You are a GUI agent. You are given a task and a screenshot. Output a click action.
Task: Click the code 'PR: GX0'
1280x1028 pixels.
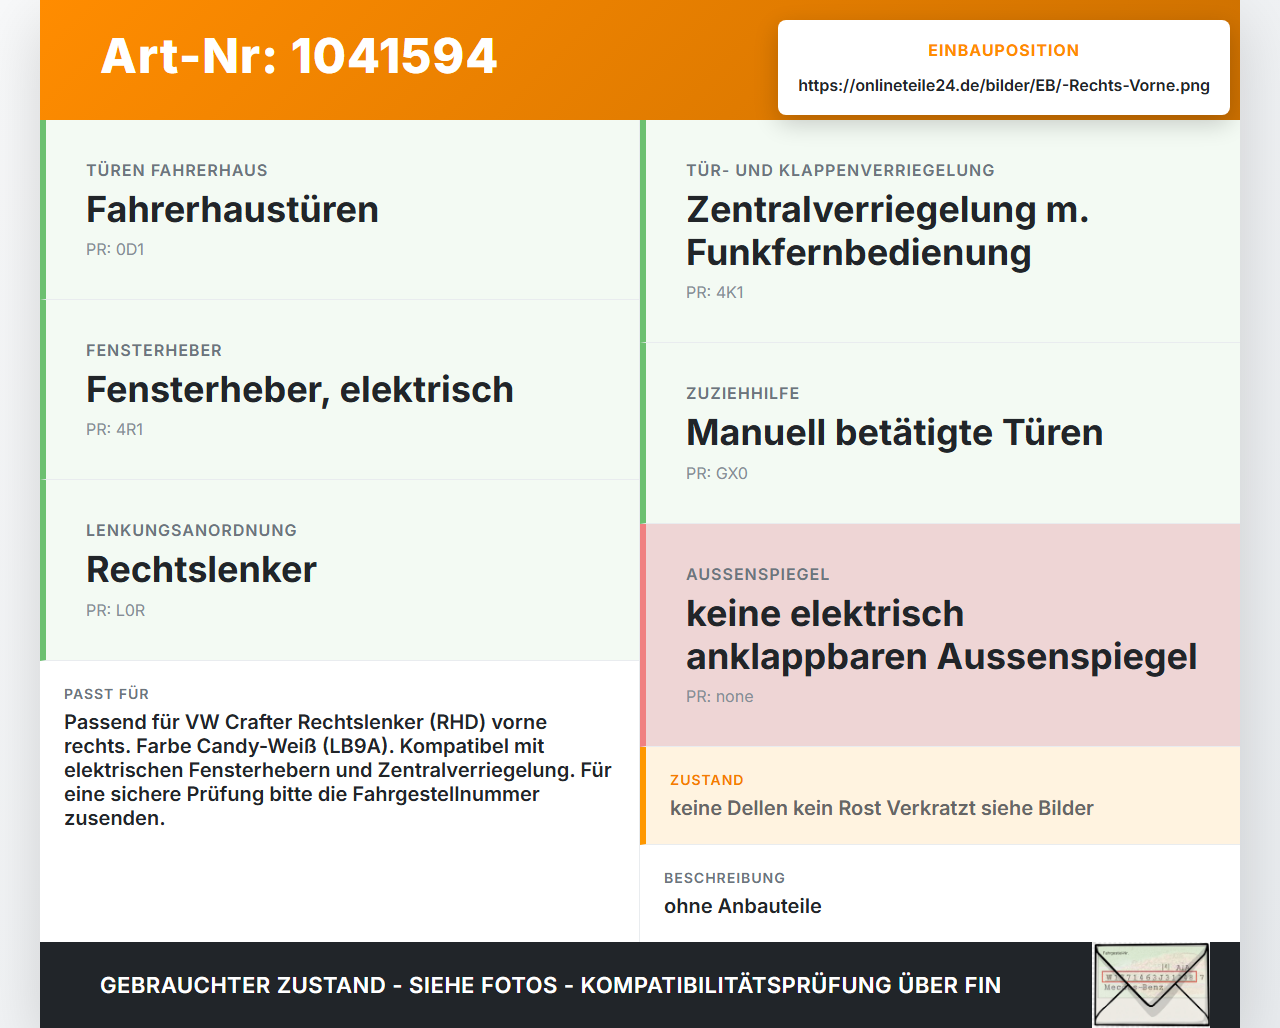[717, 473]
